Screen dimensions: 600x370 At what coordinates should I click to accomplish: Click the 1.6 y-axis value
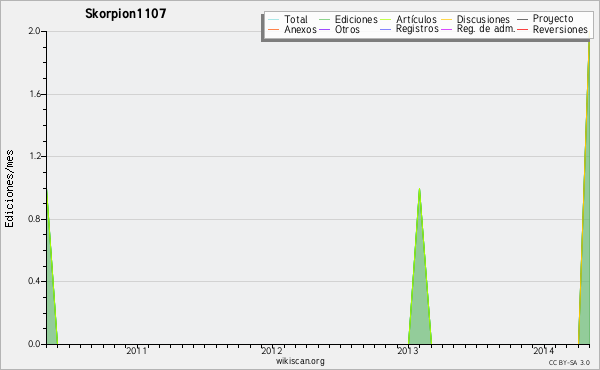tap(34, 94)
